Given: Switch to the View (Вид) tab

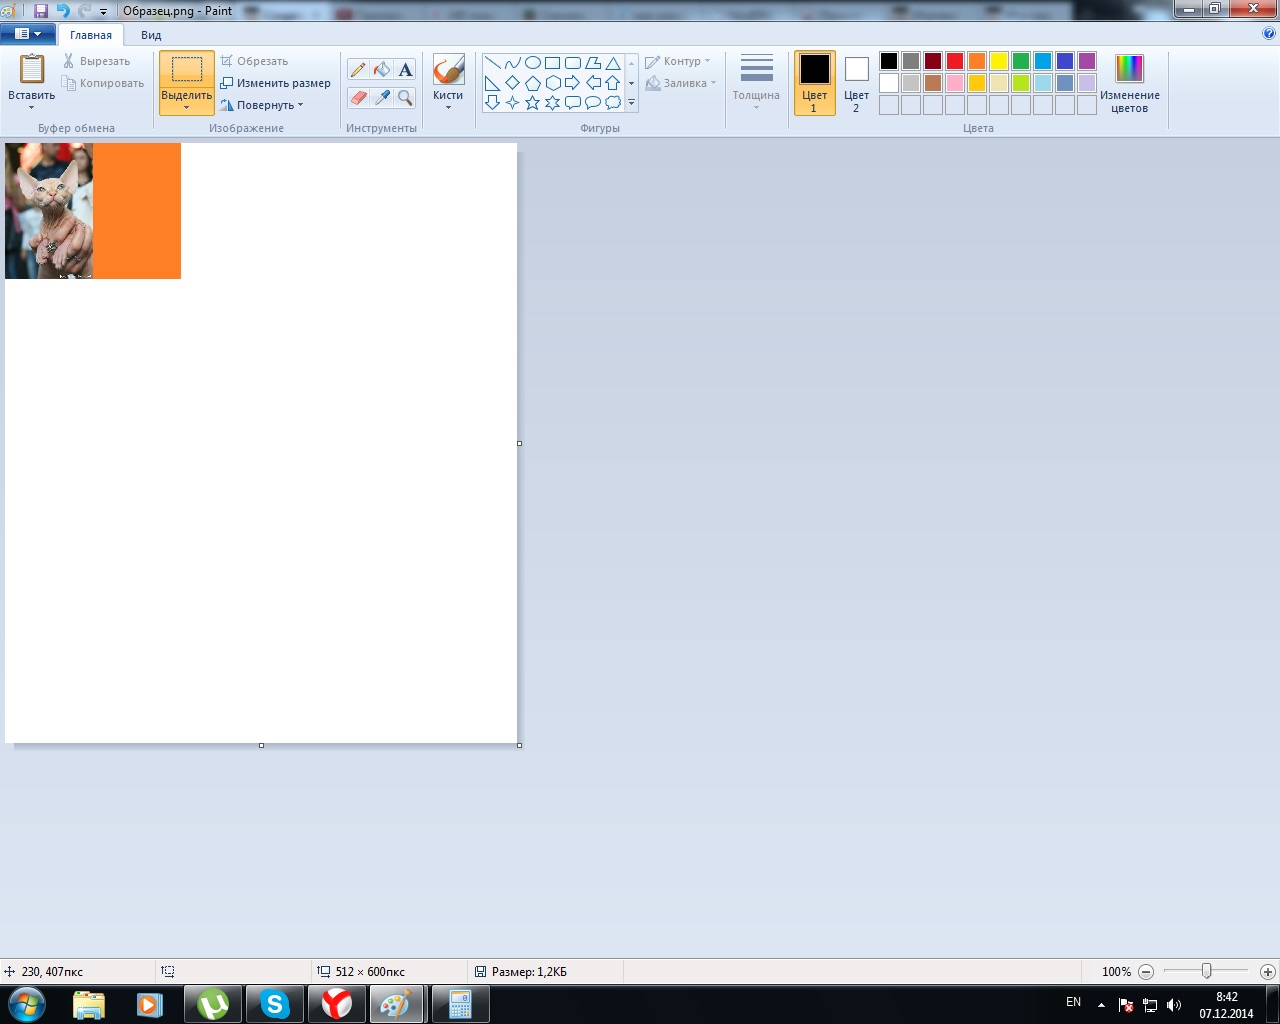Looking at the screenshot, I should point(151,35).
